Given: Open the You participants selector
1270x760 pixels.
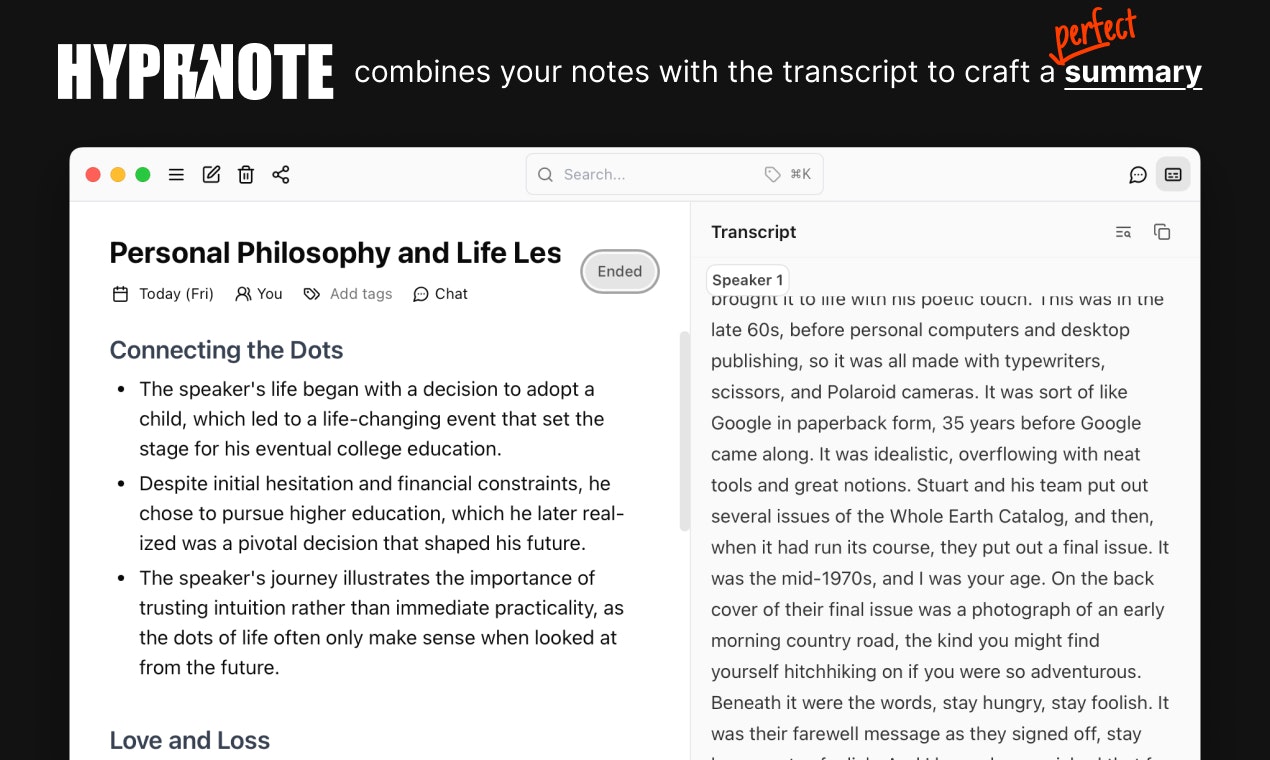Looking at the screenshot, I should click(259, 294).
